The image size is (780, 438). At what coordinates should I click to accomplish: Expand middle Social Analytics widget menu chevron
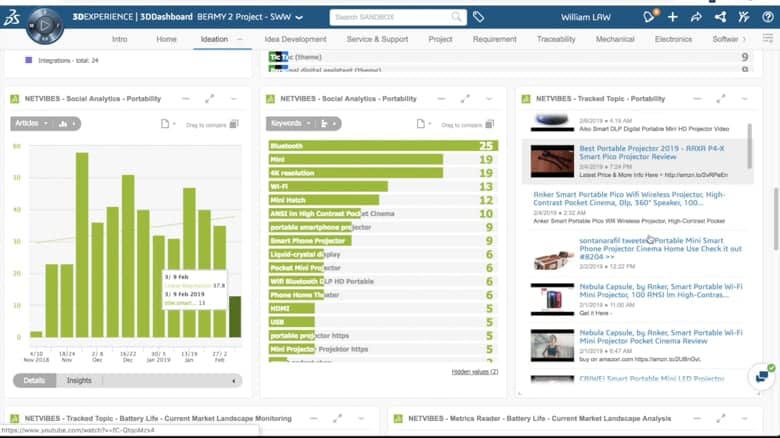(x=489, y=99)
